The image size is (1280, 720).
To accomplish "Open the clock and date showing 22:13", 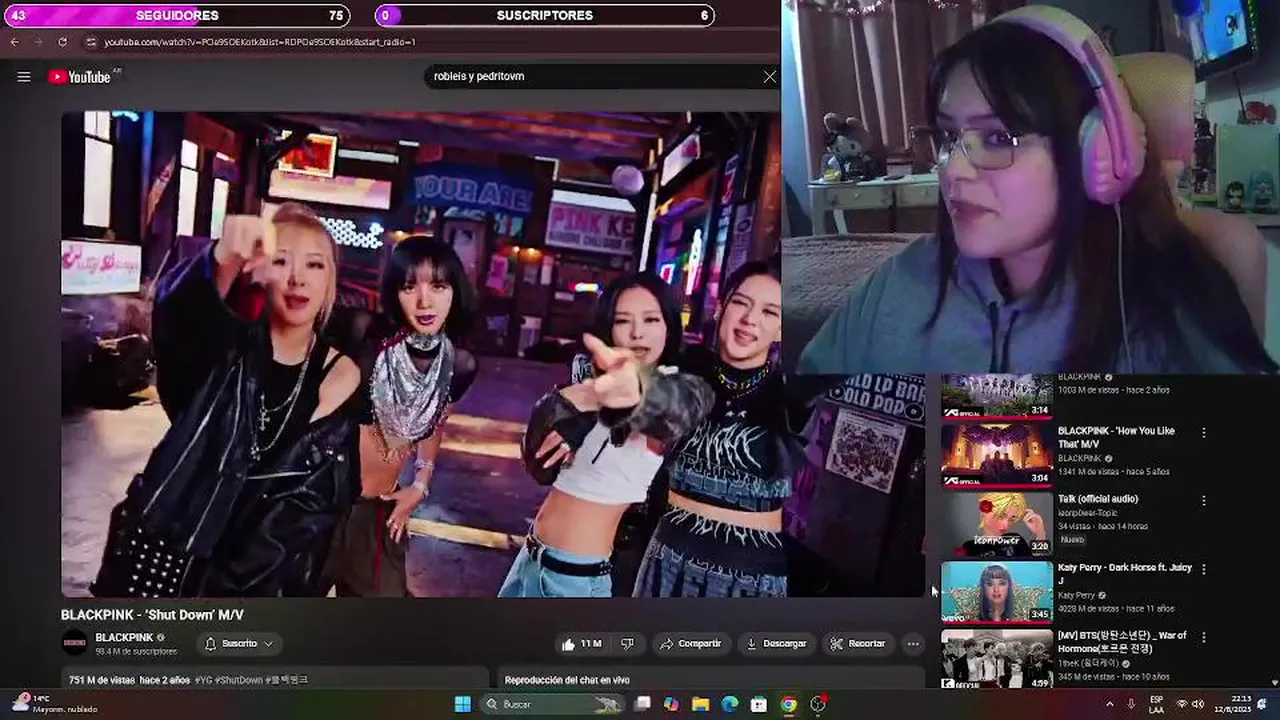I will [x=1232, y=704].
